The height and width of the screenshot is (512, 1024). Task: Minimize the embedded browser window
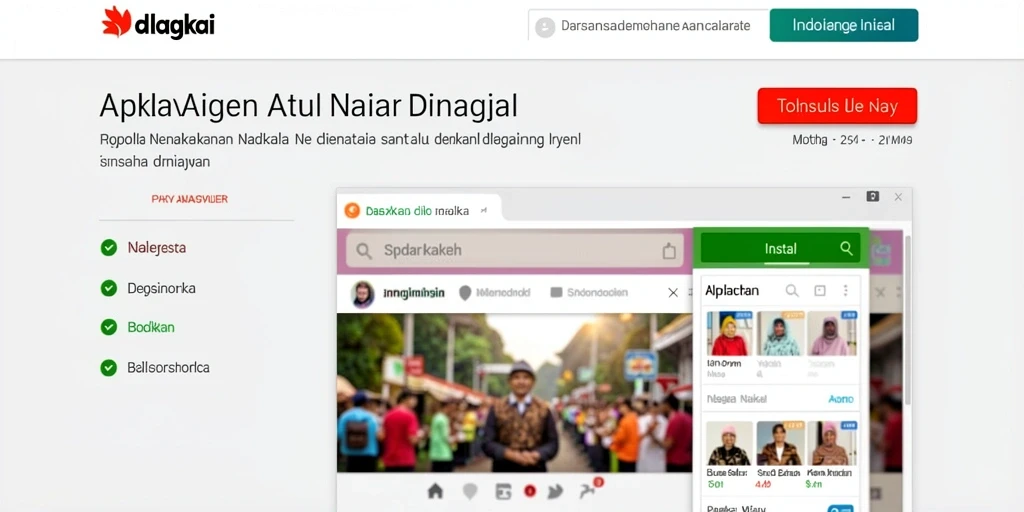[846, 197]
